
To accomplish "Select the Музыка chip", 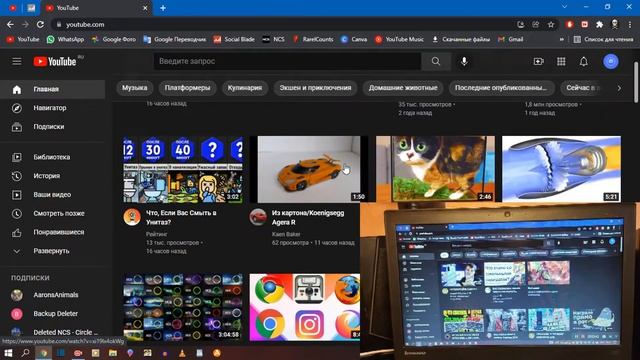I will [135, 88].
